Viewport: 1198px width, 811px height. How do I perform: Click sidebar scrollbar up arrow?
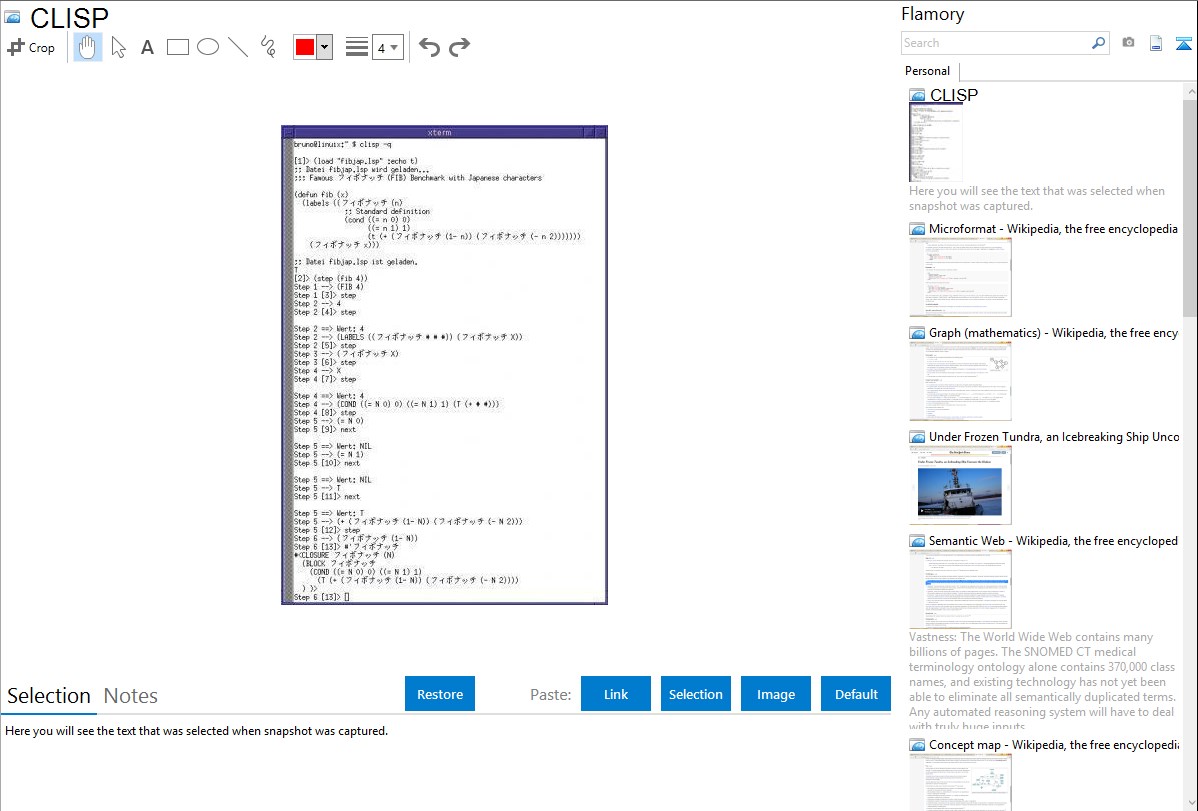[x=1190, y=91]
